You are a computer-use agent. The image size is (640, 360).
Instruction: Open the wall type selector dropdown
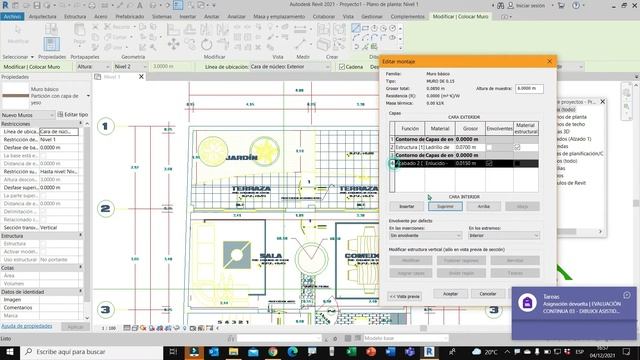[88, 96]
